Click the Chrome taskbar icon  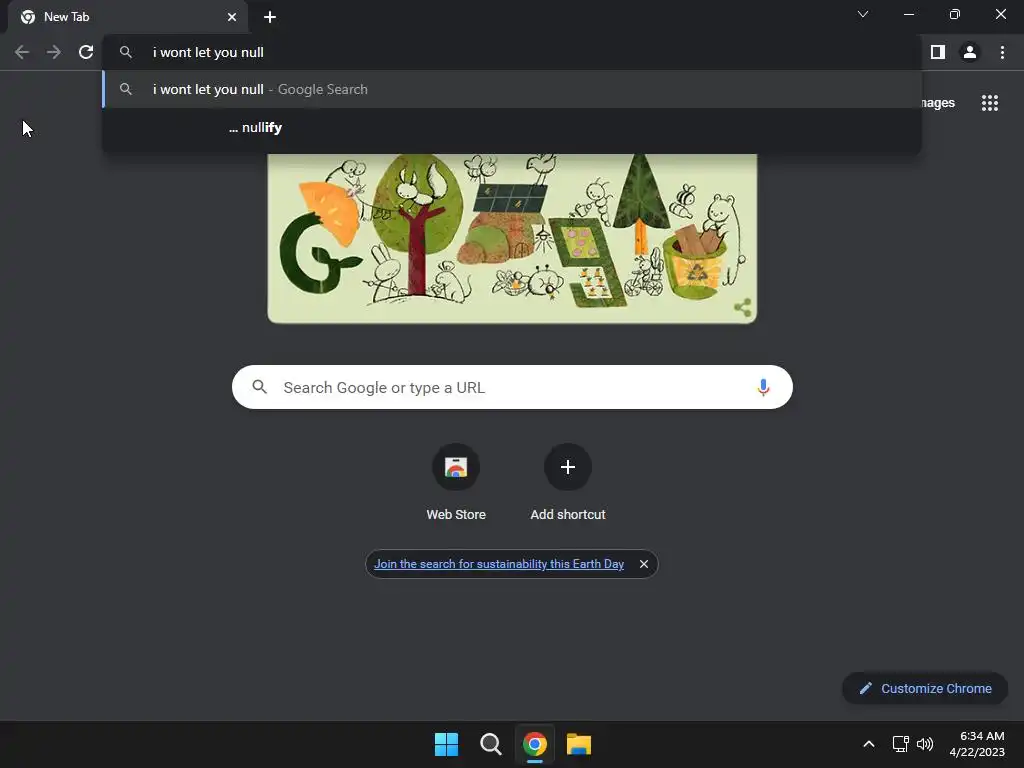(535, 744)
